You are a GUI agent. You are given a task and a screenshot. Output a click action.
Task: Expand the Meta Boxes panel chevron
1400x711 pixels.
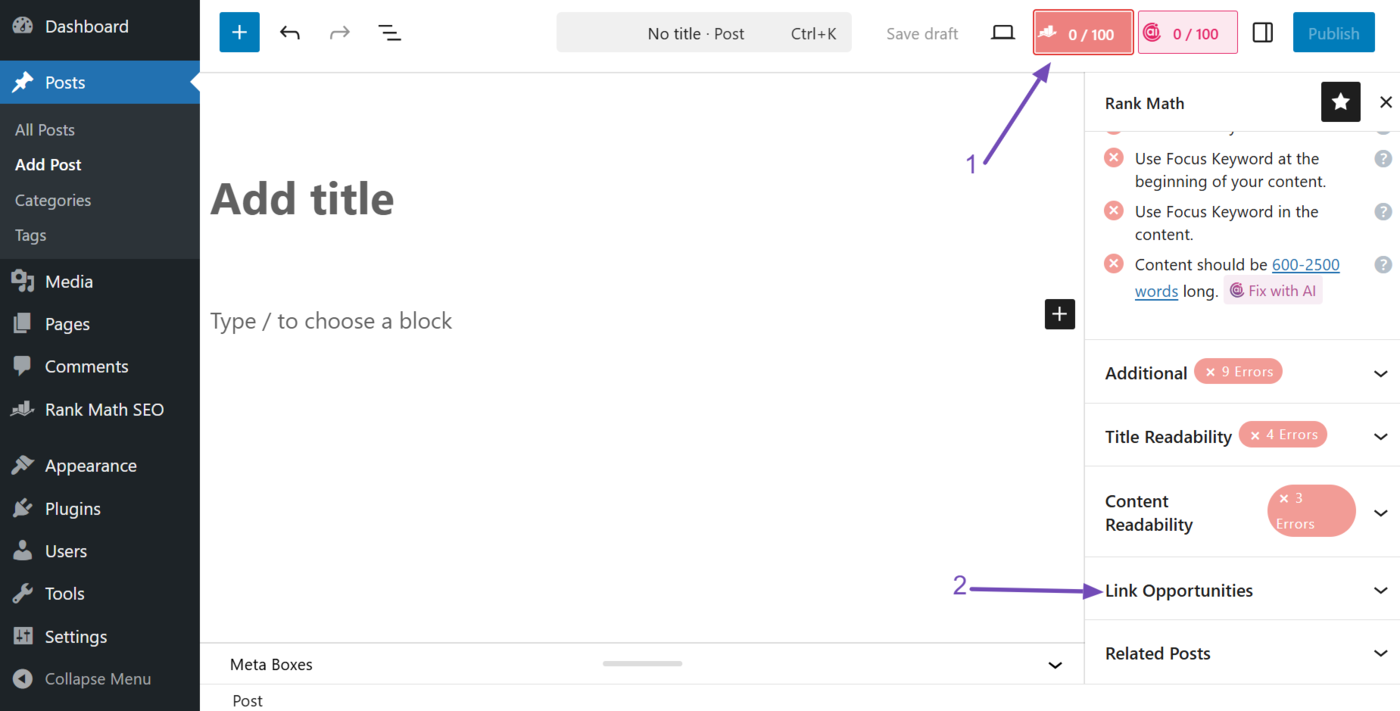coord(1055,665)
